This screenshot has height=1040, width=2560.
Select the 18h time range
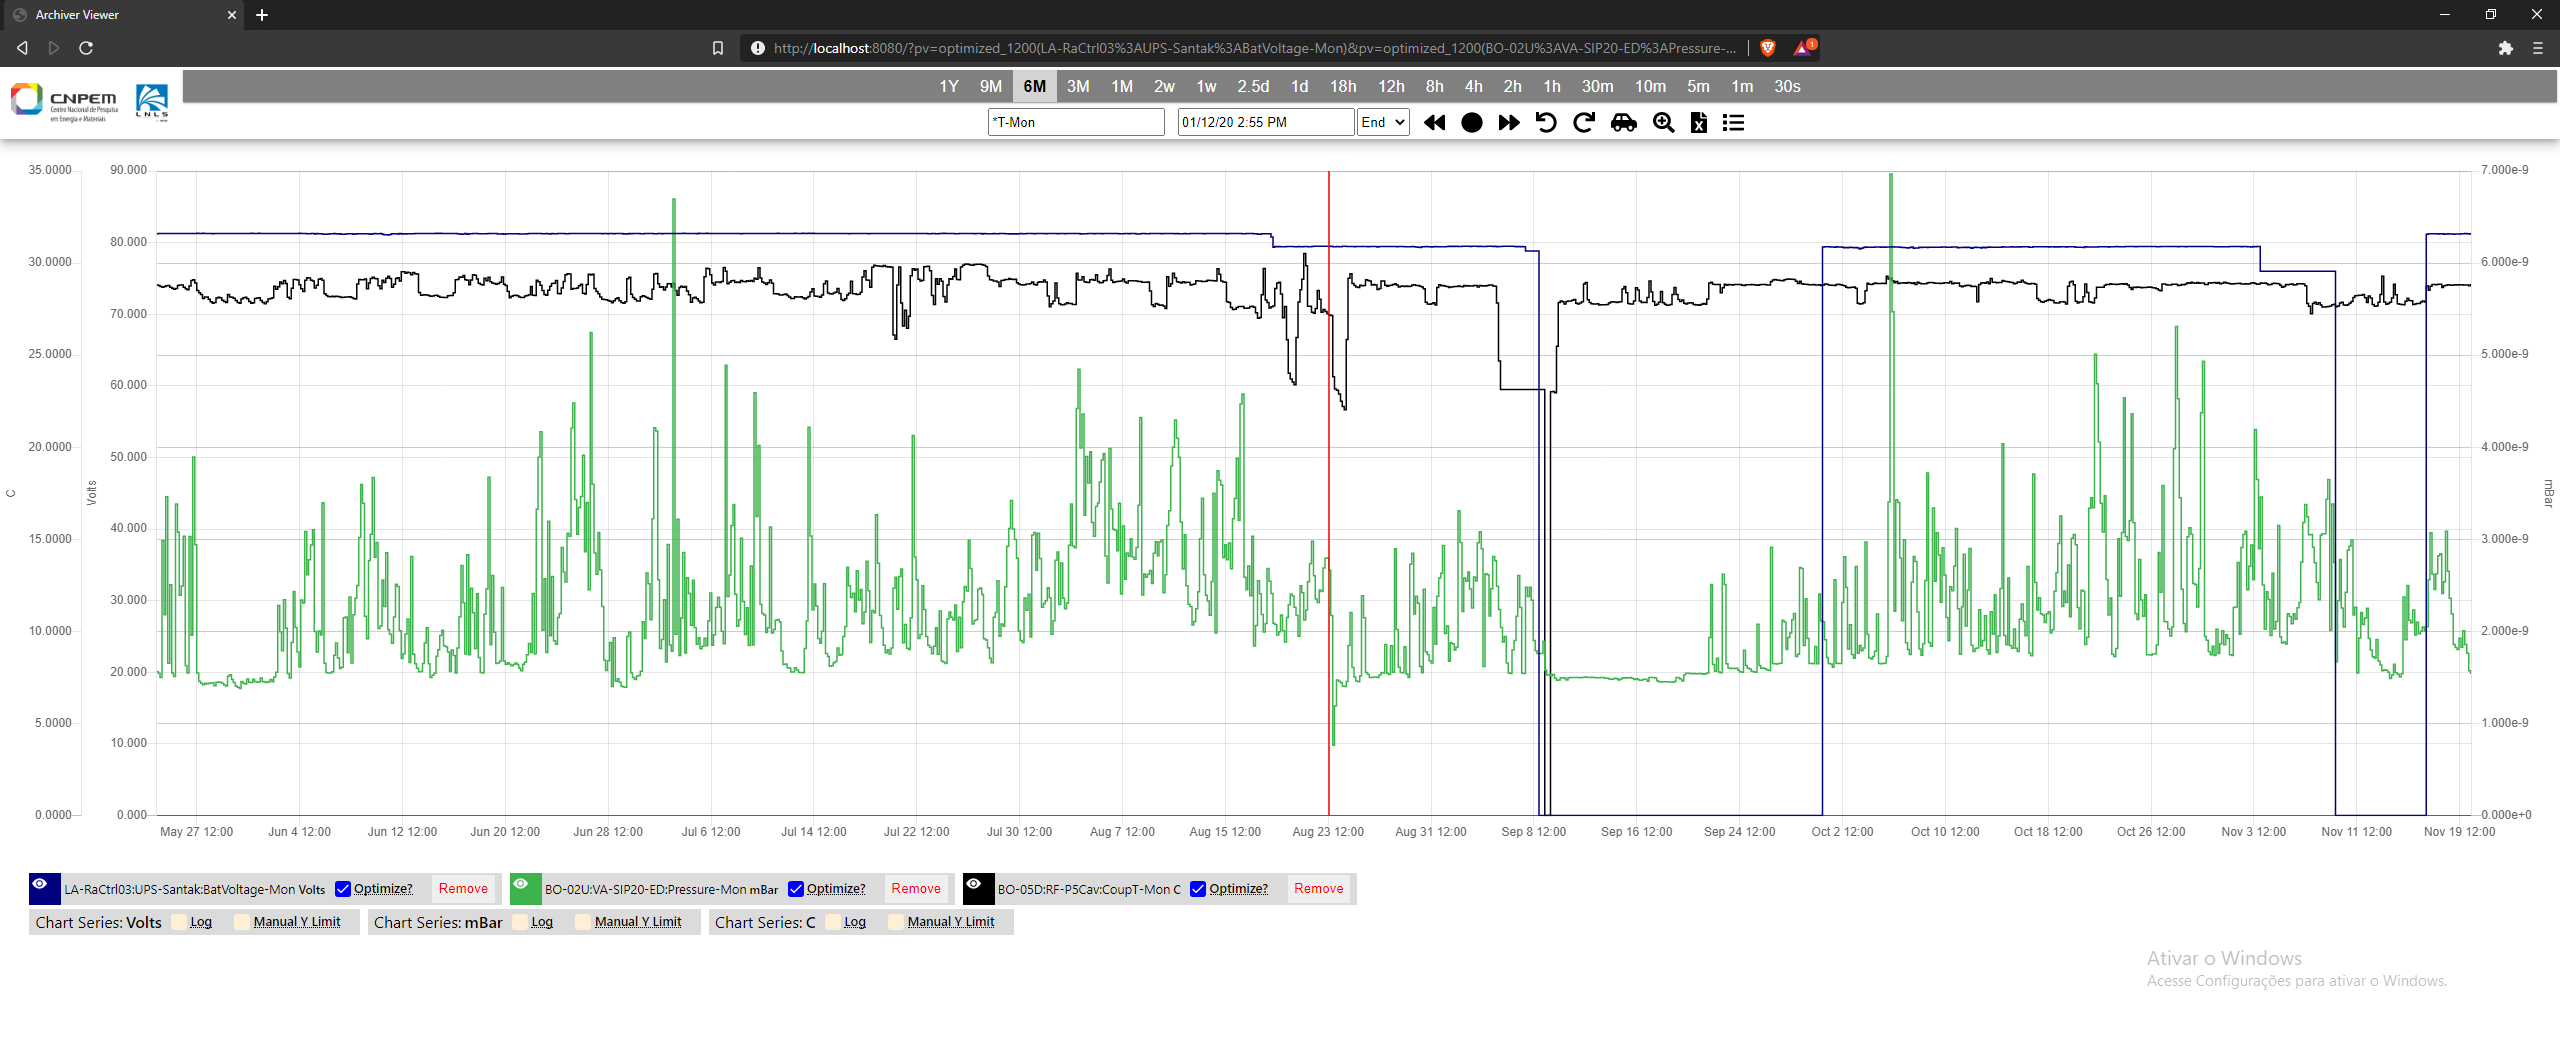point(1343,87)
